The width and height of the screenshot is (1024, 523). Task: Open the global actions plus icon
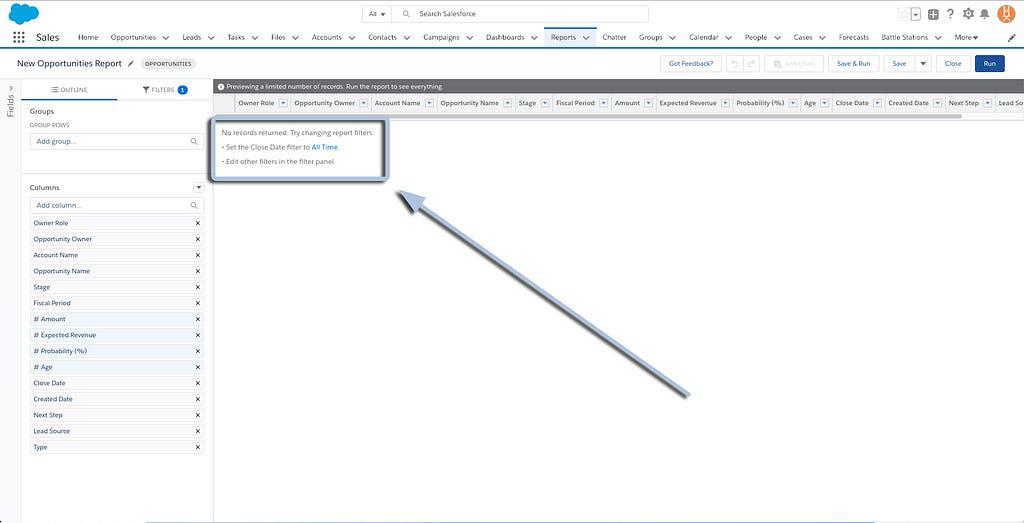(x=933, y=14)
